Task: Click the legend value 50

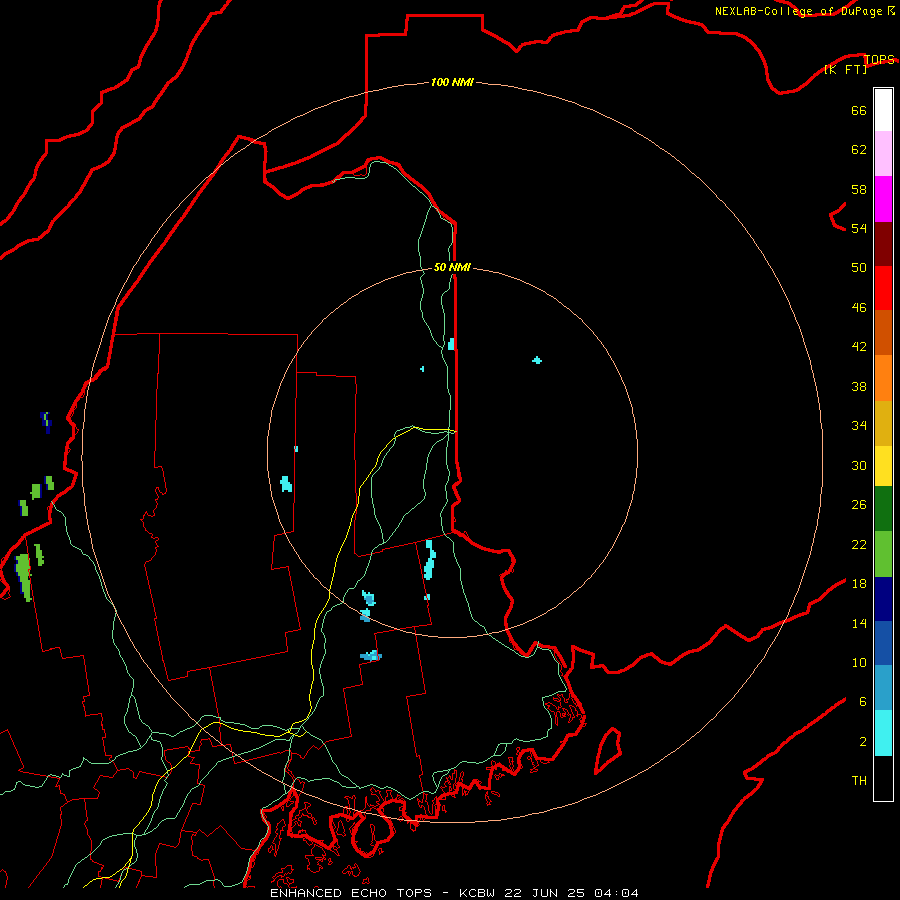Action: (859, 267)
